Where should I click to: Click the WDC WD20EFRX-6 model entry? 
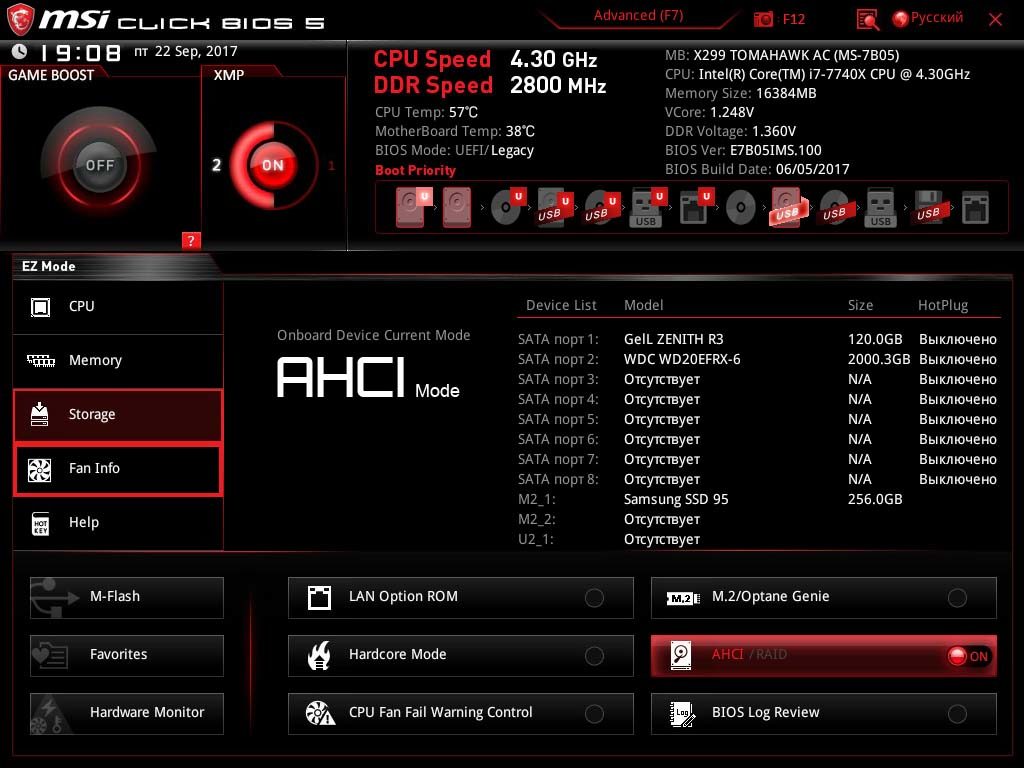(682, 359)
